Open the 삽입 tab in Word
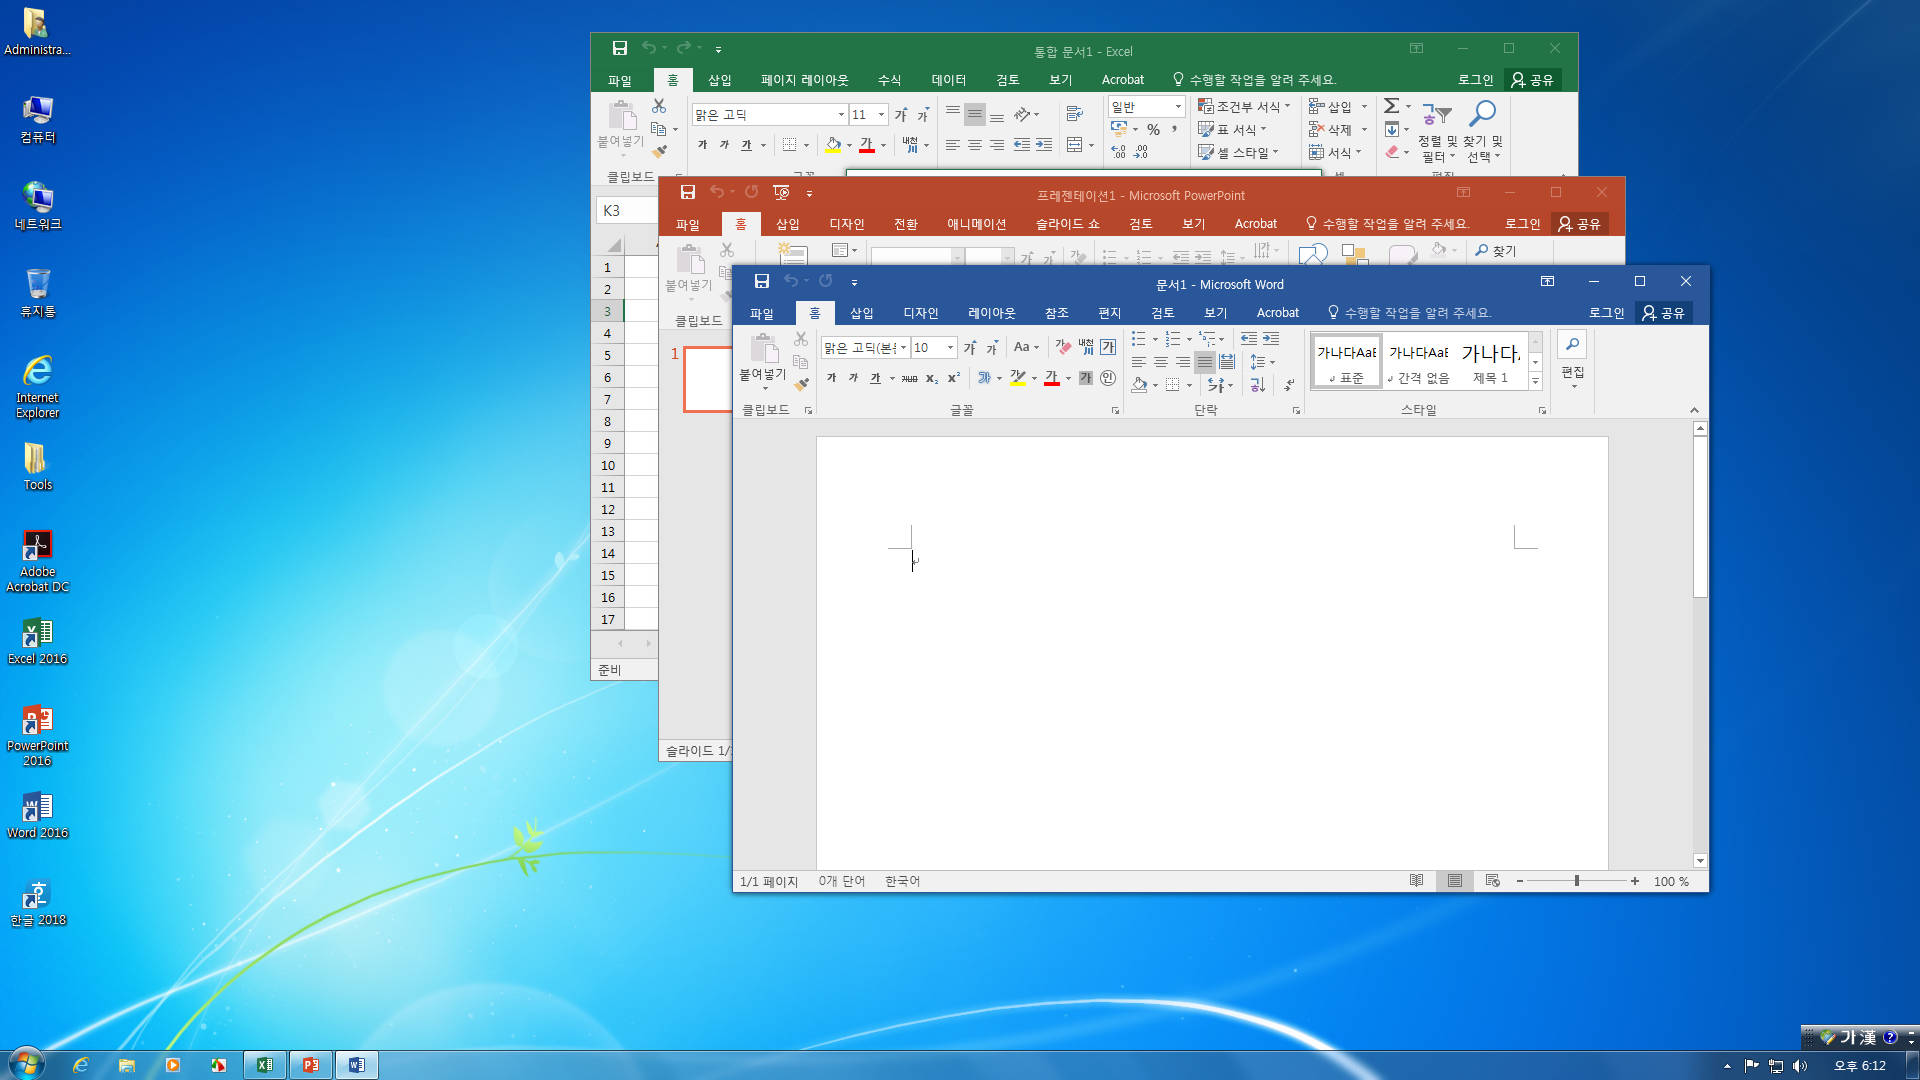Screen dimensions: 1920x1080 [x=861, y=313]
